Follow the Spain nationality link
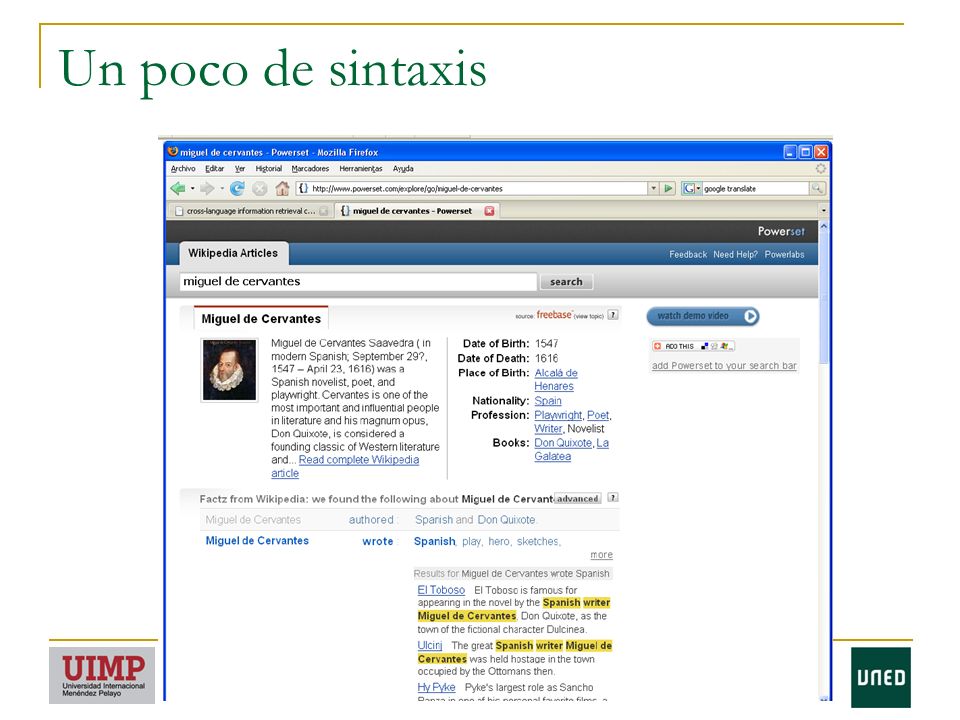Viewport: 960px width, 720px height. (548, 400)
